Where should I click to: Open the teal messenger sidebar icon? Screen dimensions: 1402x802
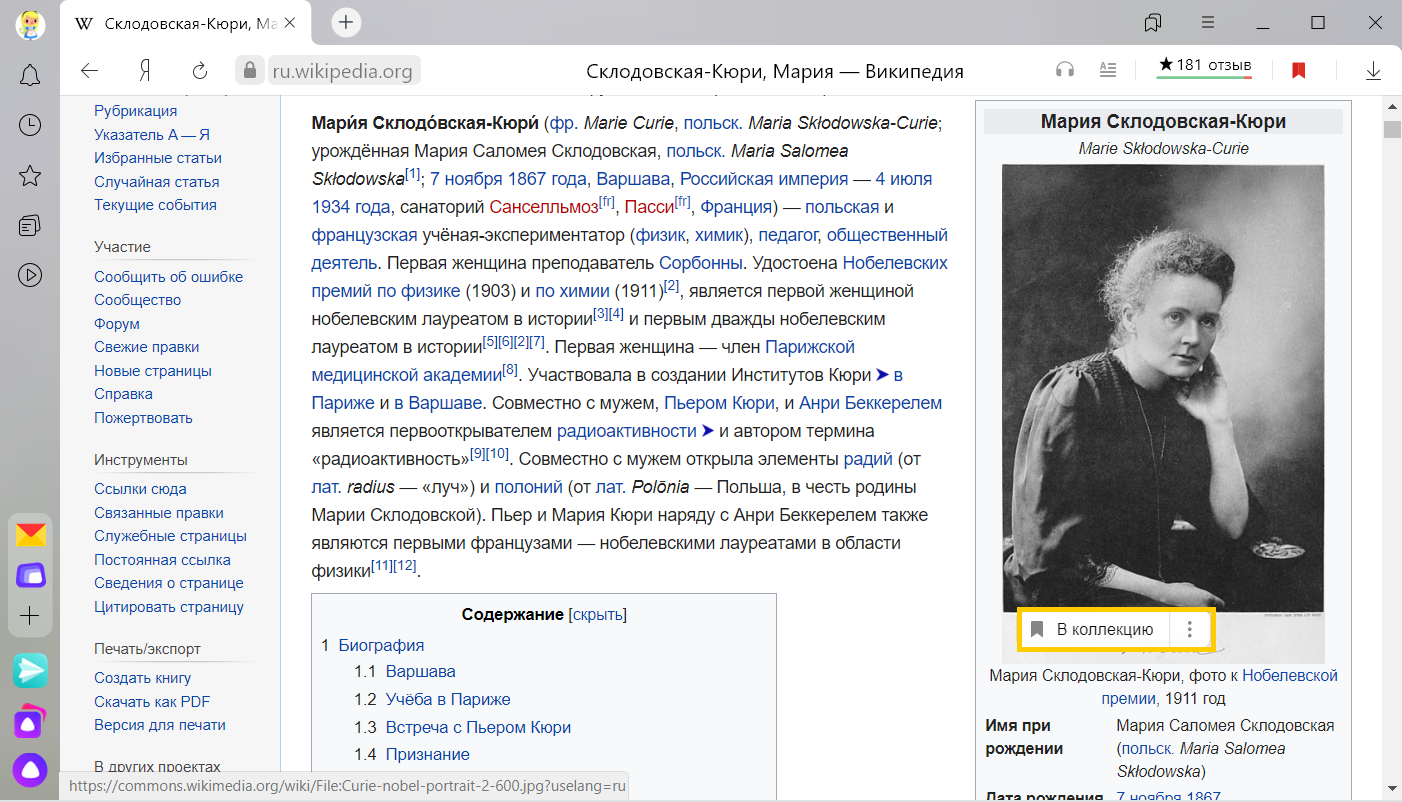(30, 671)
